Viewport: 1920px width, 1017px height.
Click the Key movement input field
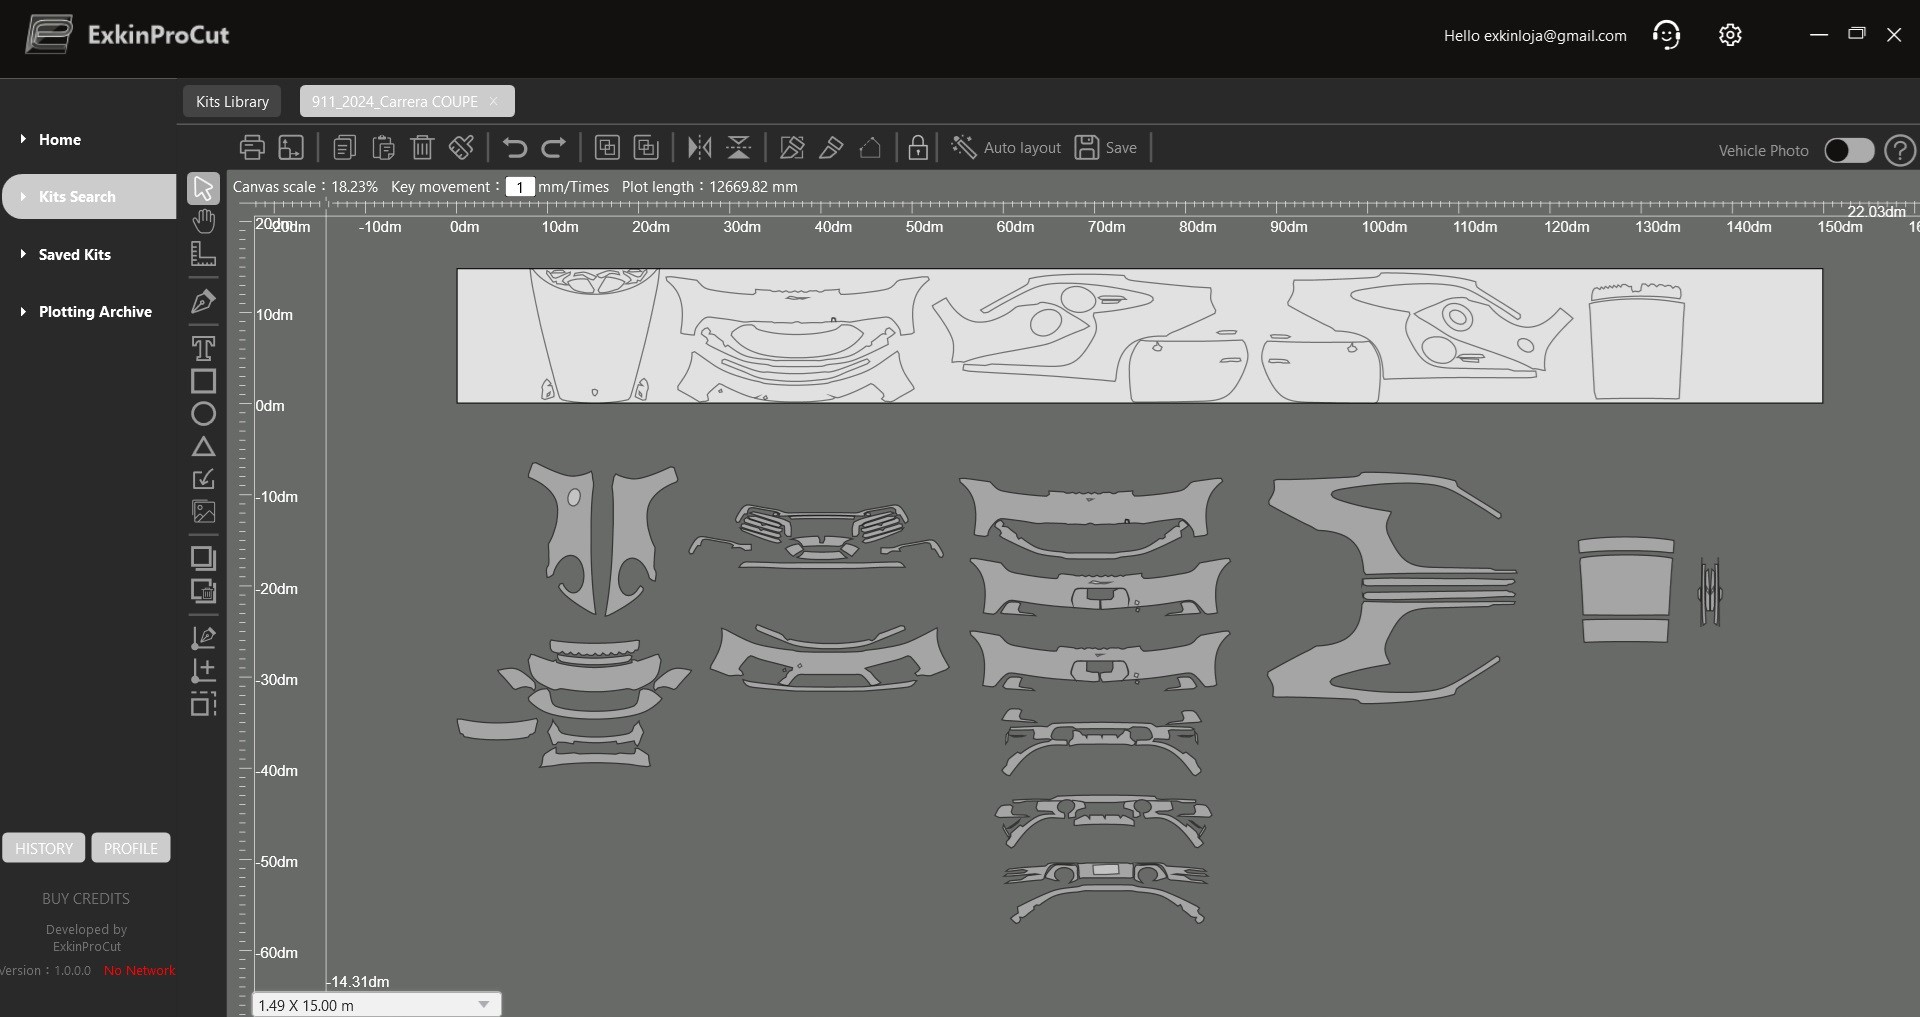point(520,187)
